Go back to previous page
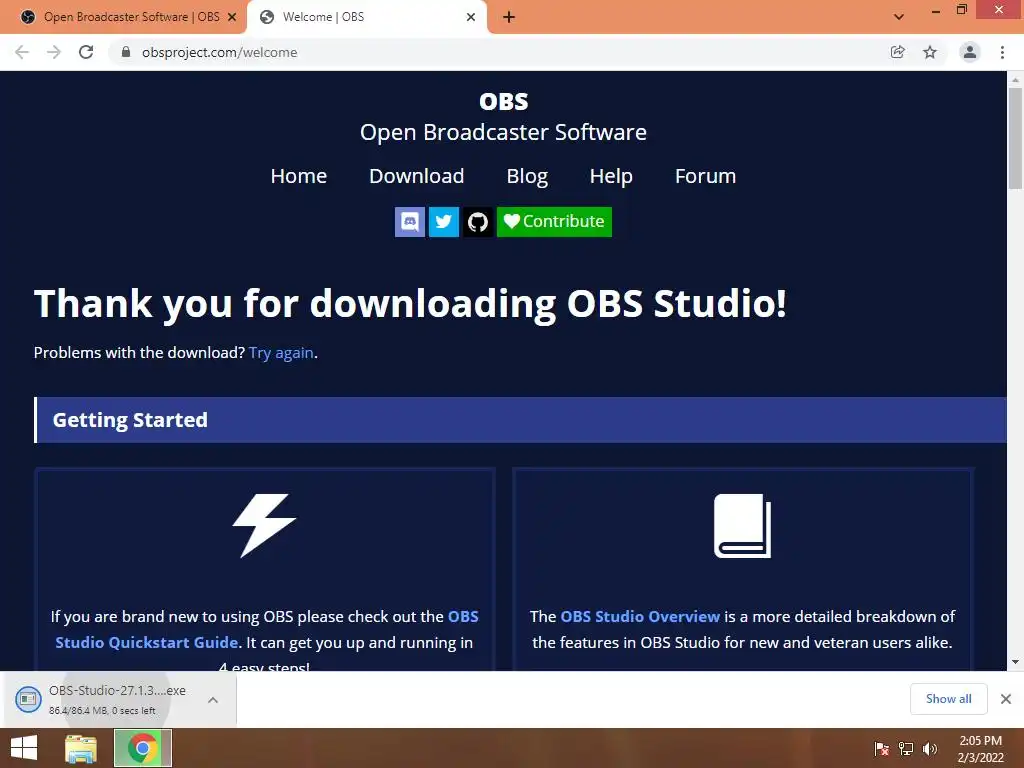 (22, 52)
